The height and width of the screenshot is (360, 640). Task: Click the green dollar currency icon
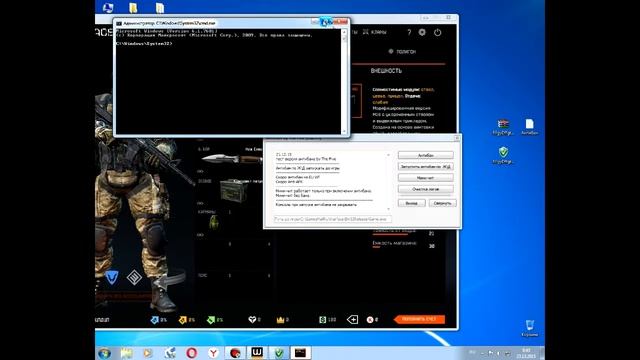[x=322, y=320]
